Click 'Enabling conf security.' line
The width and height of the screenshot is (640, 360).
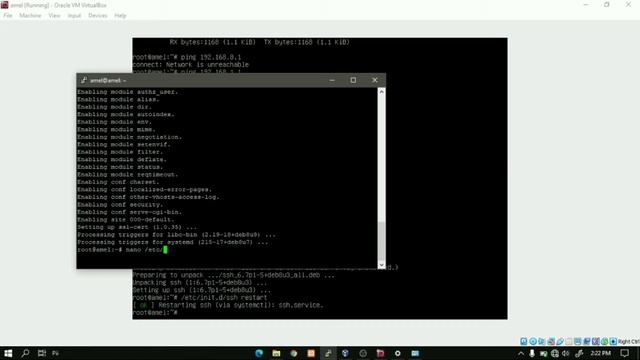point(120,204)
